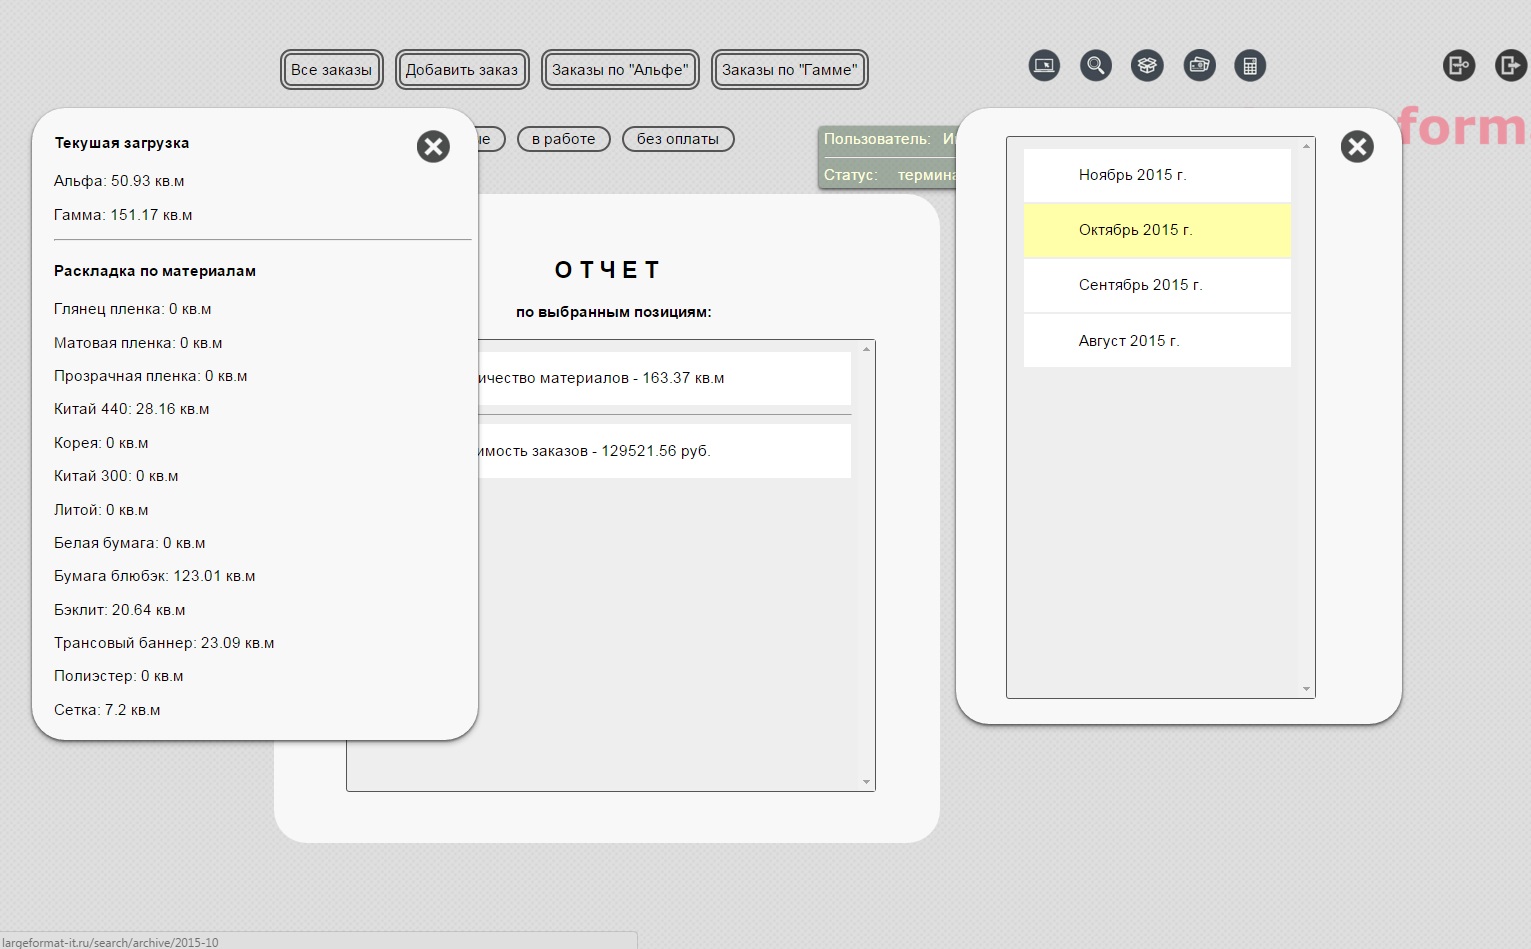
Task: Close the current load panel
Action: (433, 147)
